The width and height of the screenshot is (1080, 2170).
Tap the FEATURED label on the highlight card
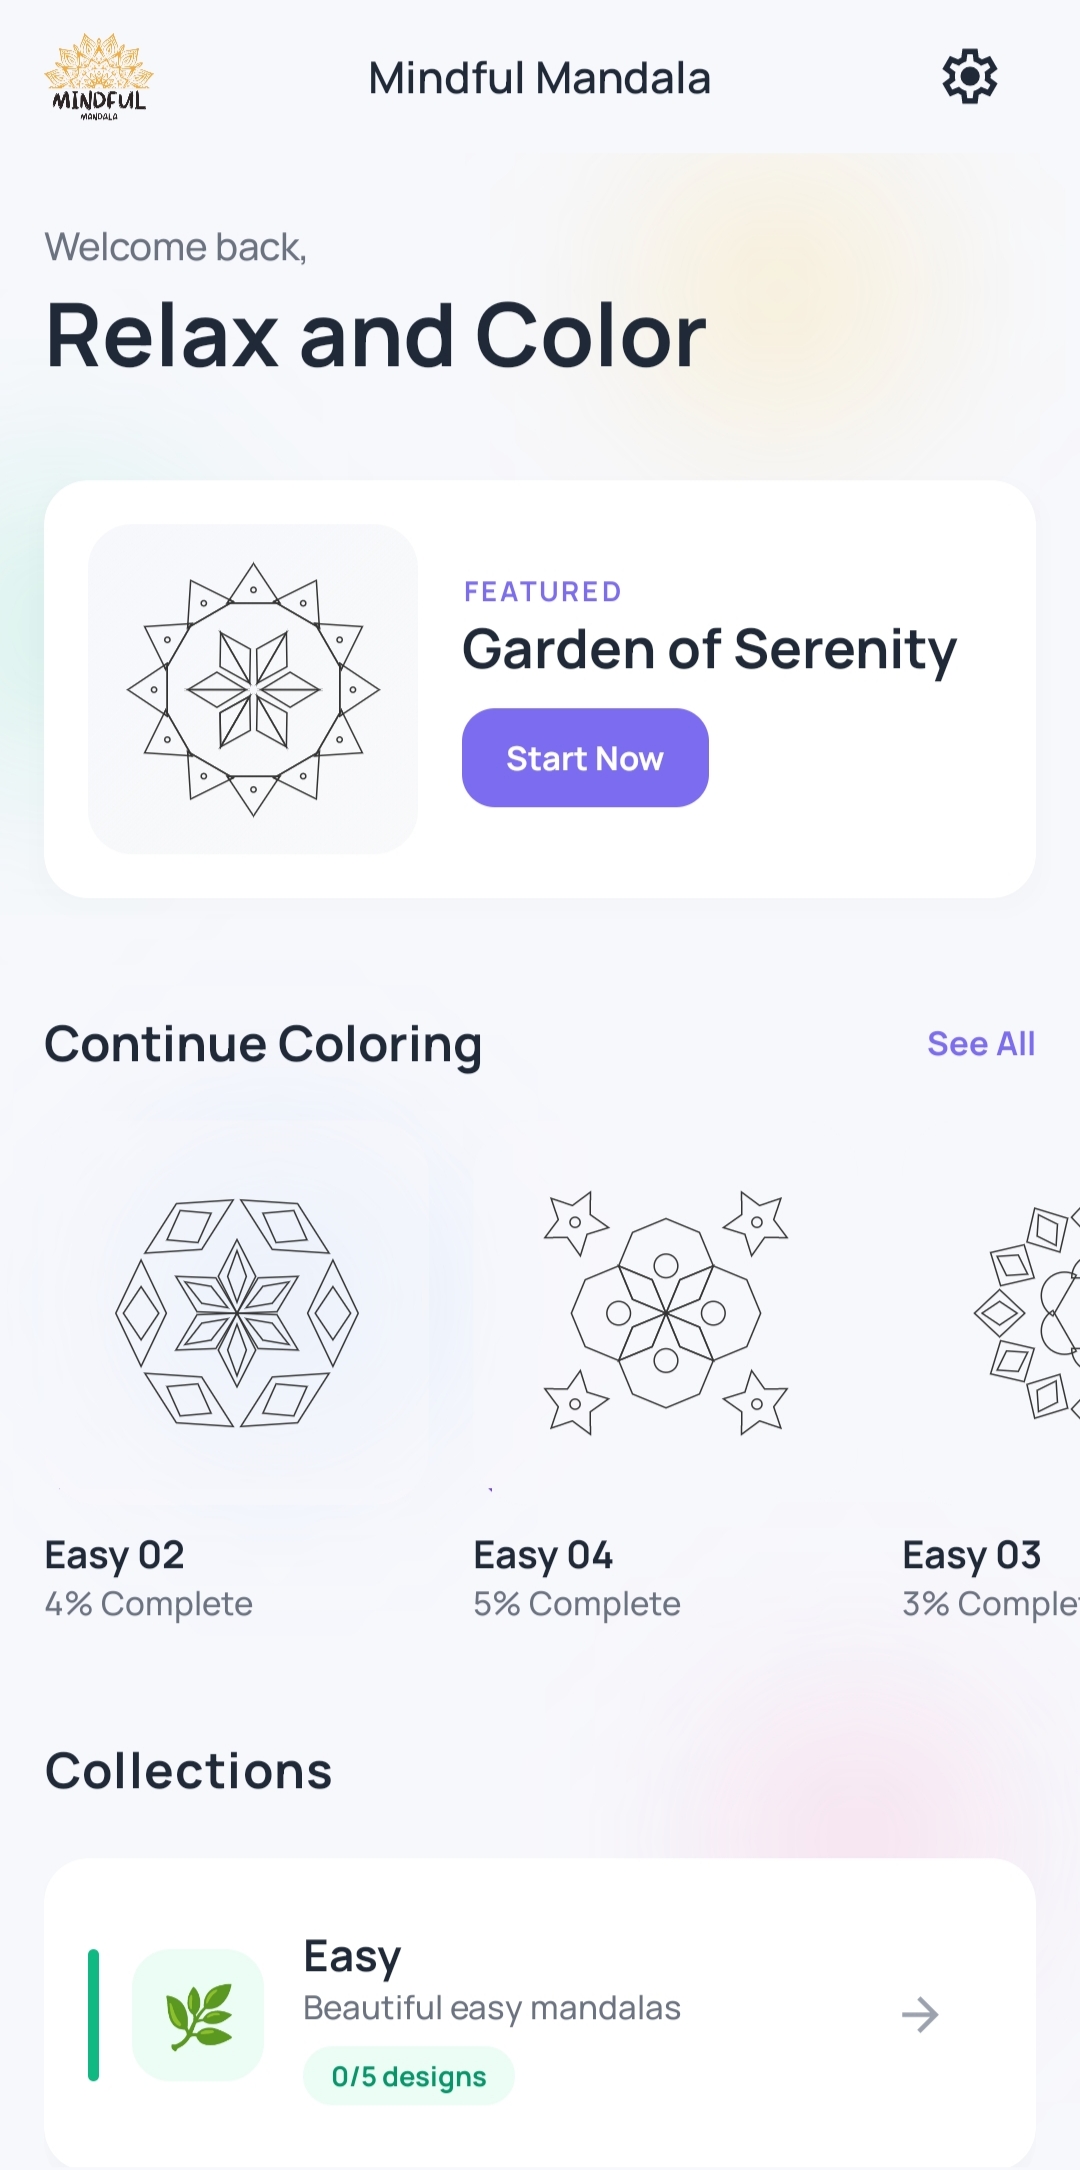[542, 591]
